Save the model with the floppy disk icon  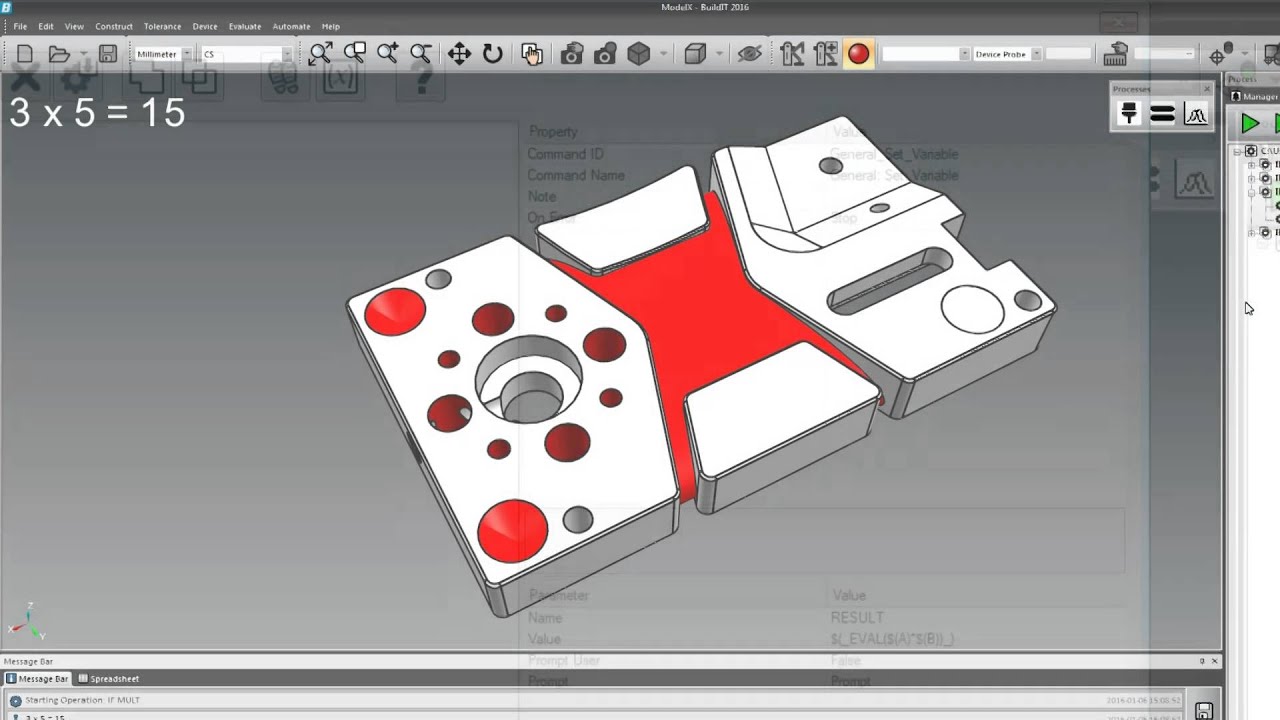point(108,54)
